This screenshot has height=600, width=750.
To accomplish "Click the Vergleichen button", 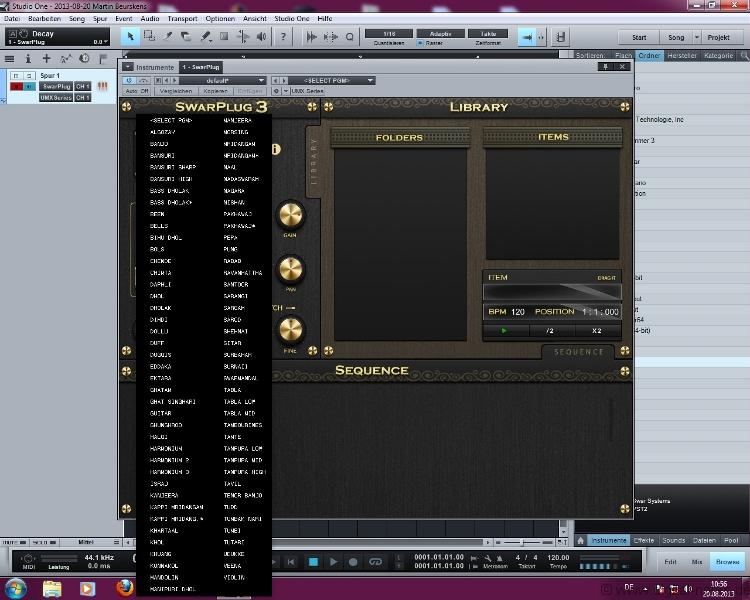I will tap(176, 91).
